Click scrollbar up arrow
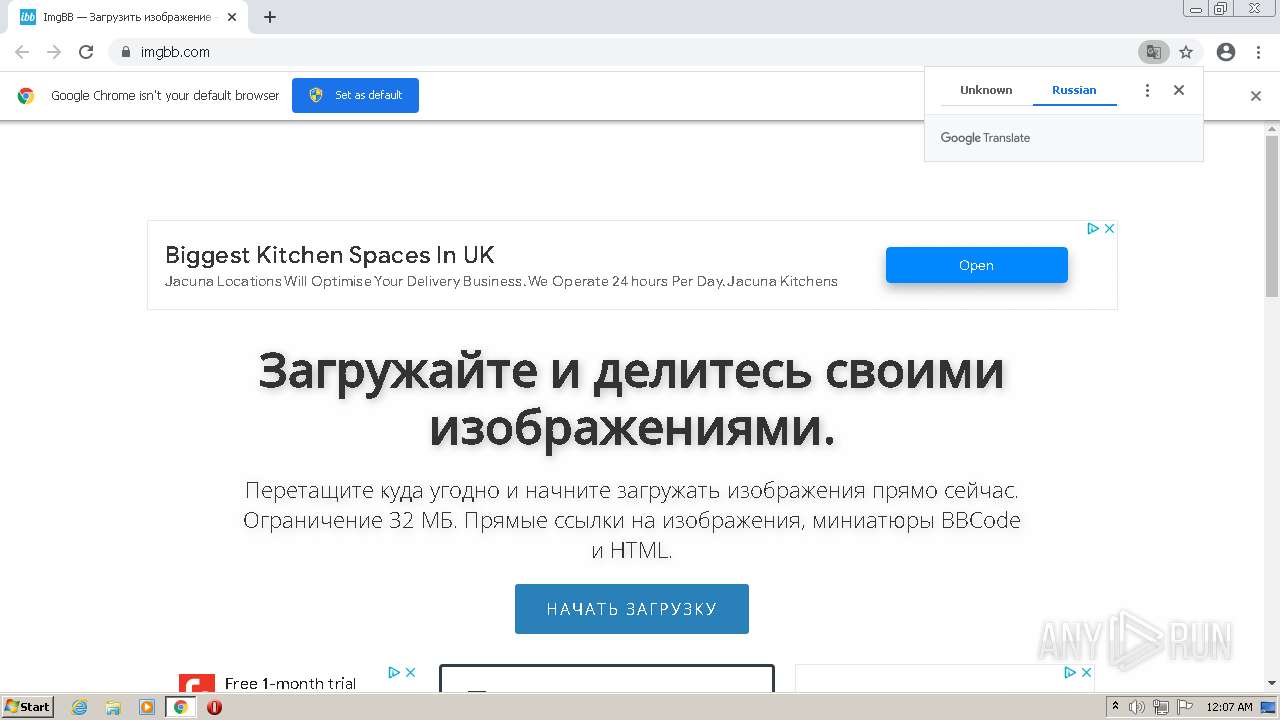Image resolution: width=1280 pixels, height=720 pixels. 1272,128
